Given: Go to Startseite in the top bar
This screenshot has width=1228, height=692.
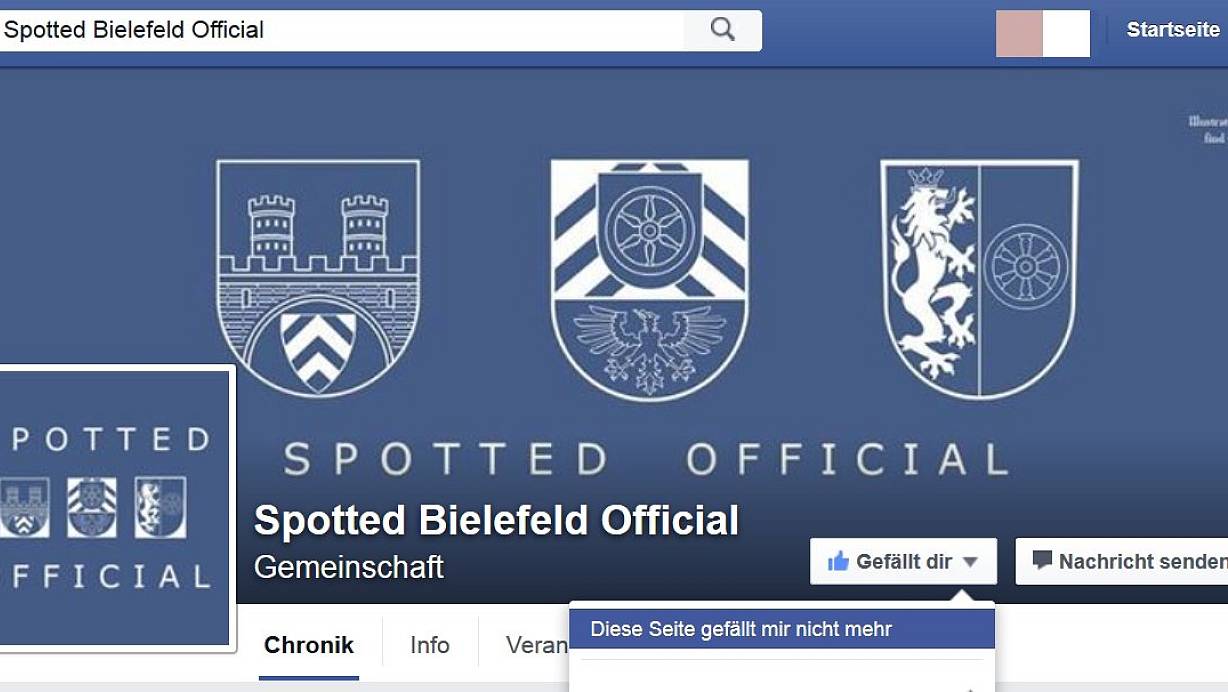Looking at the screenshot, I should [x=1172, y=30].
